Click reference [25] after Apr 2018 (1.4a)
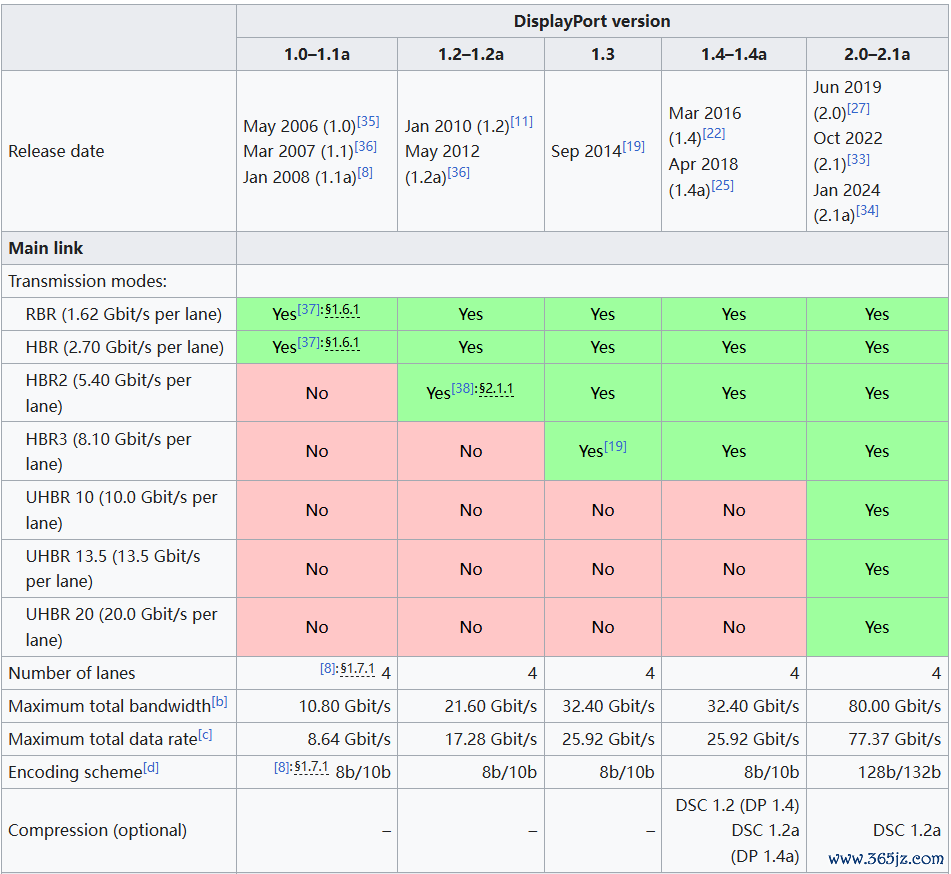Image resolution: width=951 pixels, height=874 pixels. 722,185
